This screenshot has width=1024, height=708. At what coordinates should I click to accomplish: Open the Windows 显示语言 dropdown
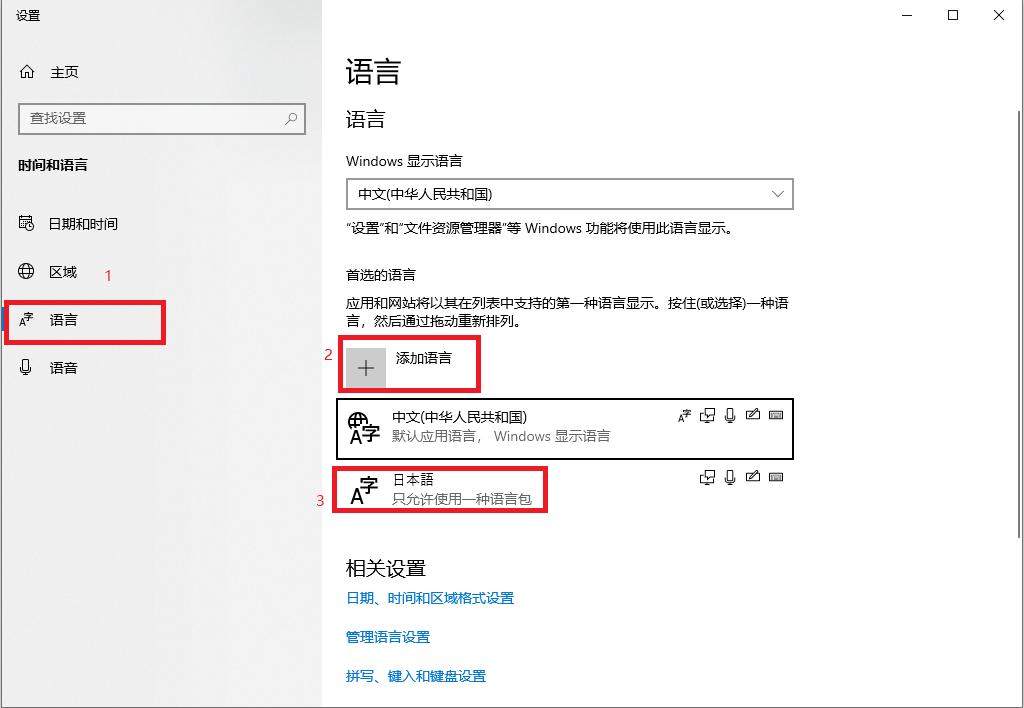click(569, 194)
